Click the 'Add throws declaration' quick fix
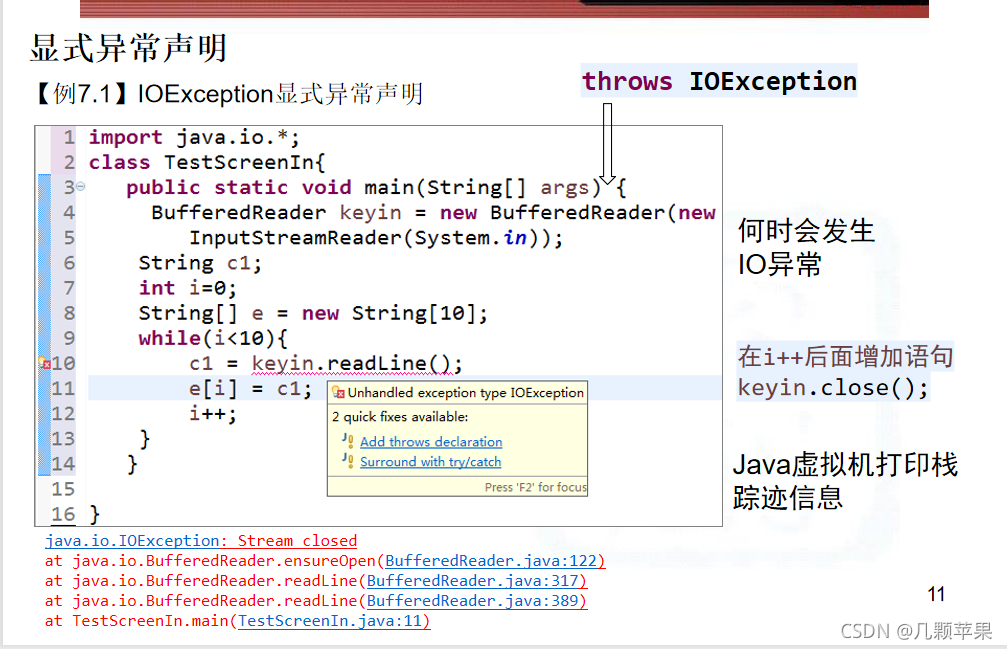Screen dimensions: 1007x649 431,442
